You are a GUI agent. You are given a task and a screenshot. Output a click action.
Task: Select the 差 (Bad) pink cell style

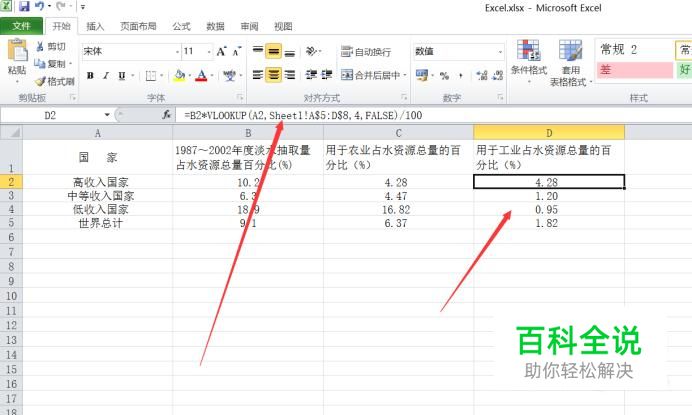(x=635, y=69)
